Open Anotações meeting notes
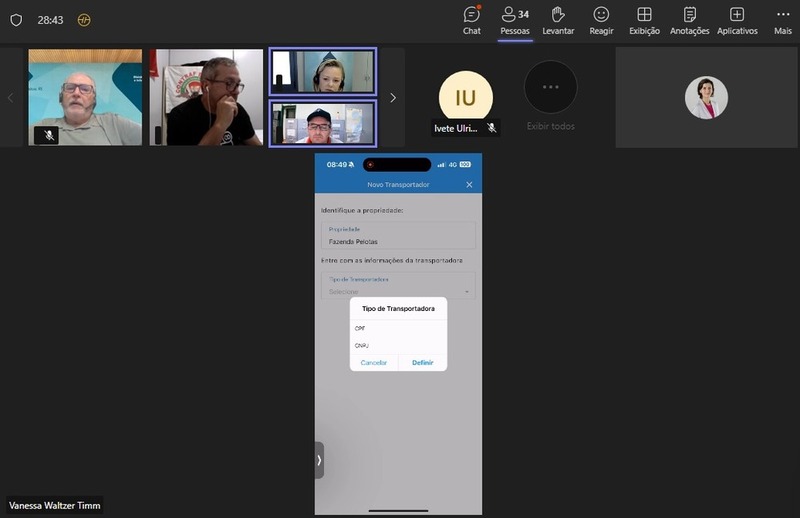This screenshot has height=518, width=800. tap(690, 19)
